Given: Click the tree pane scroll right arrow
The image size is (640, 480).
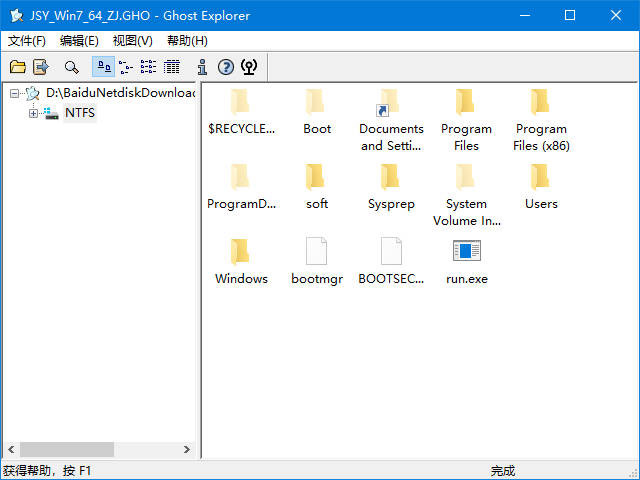Looking at the screenshot, I should coord(187,449).
